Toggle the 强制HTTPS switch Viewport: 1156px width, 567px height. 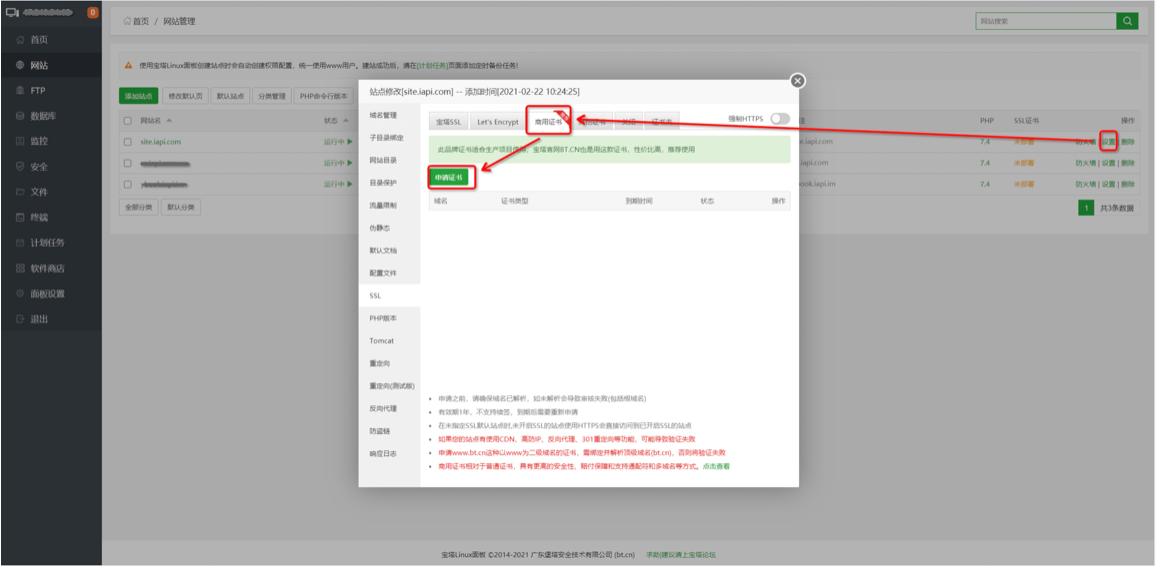point(779,119)
